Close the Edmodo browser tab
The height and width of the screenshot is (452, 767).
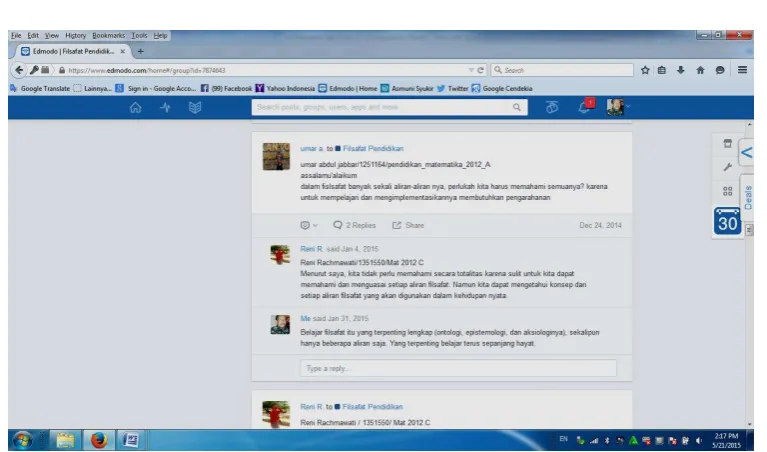pyautogui.click(x=123, y=51)
